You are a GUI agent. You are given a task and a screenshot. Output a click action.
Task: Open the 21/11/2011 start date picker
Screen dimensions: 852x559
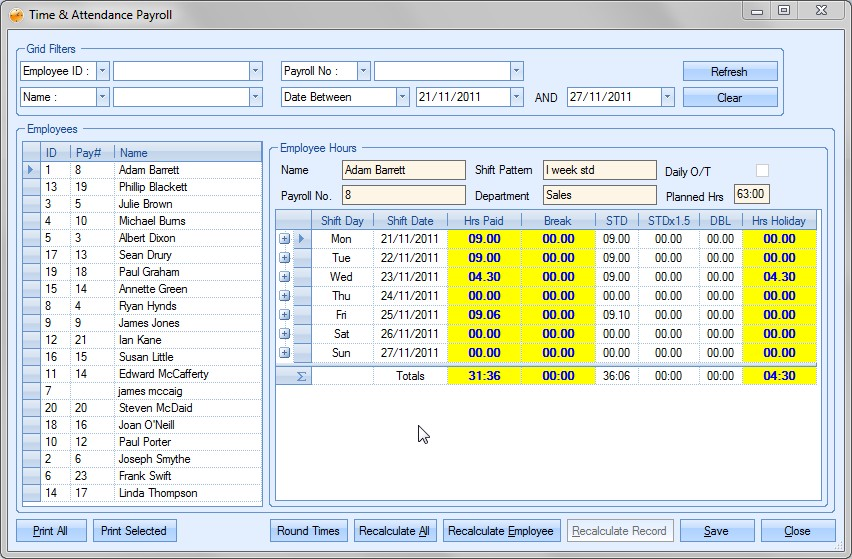tap(516, 97)
